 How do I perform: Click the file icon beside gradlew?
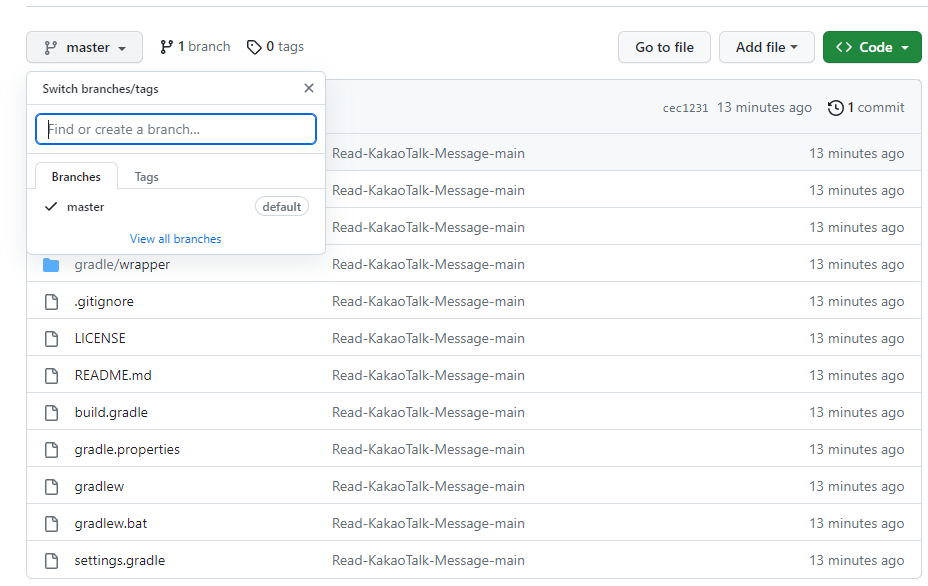click(x=51, y=487)
